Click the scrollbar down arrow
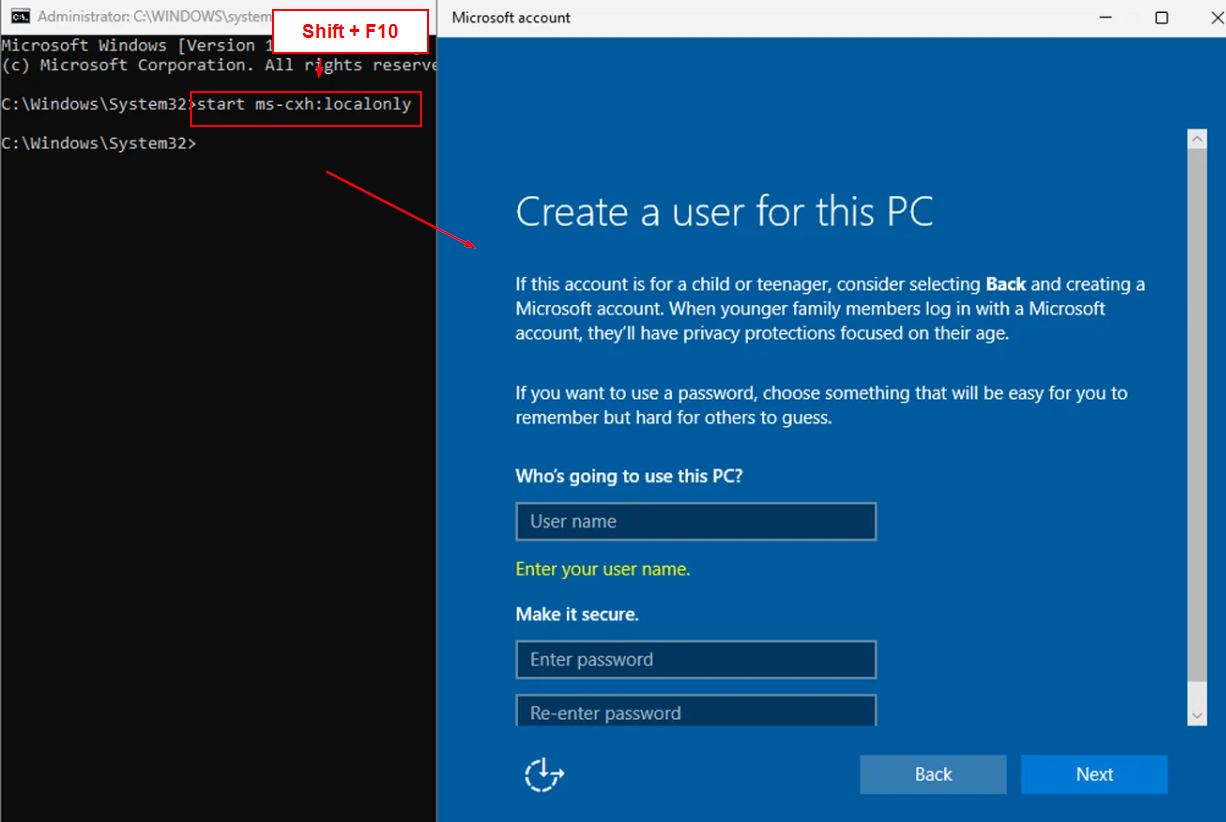 pyautogui.click(x=1197, y=715)
